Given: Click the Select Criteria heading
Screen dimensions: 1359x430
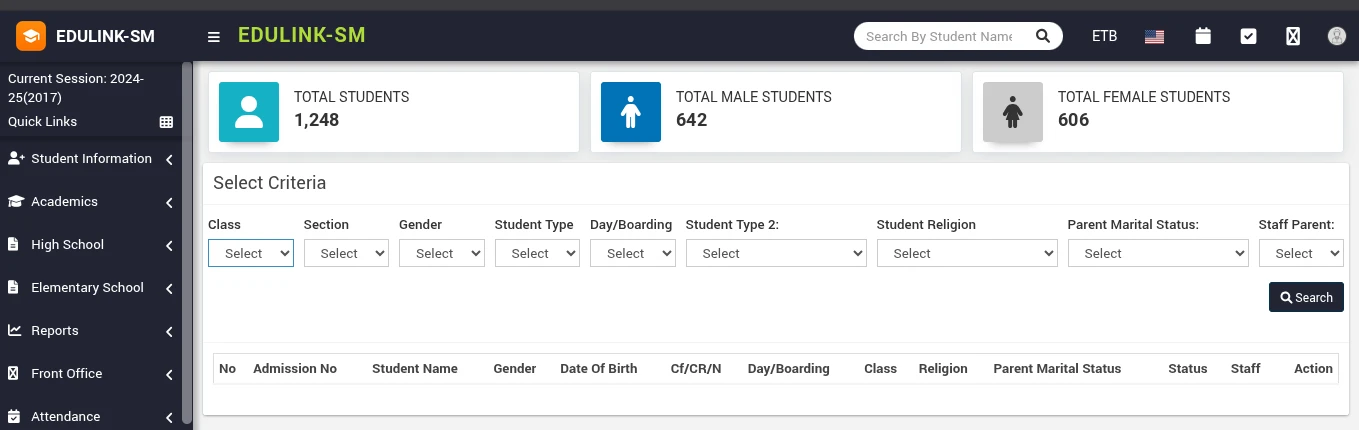Looking at the screenshot, I should point(270,183).
